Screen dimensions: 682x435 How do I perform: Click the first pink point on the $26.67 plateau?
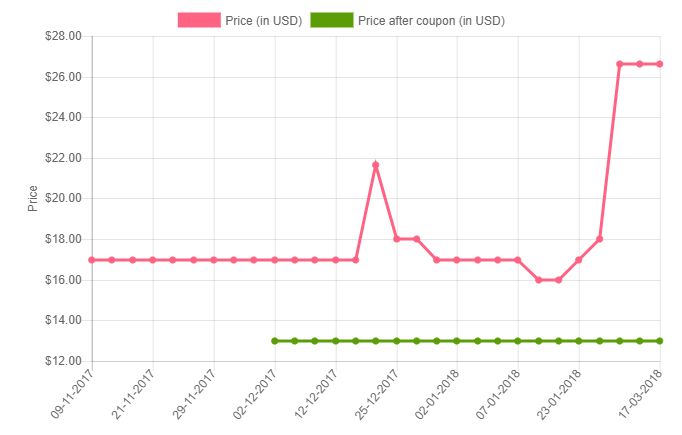620,64
